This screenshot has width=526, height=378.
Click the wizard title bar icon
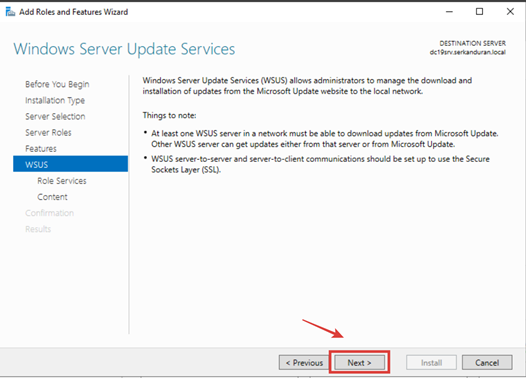tap(10, 12)
